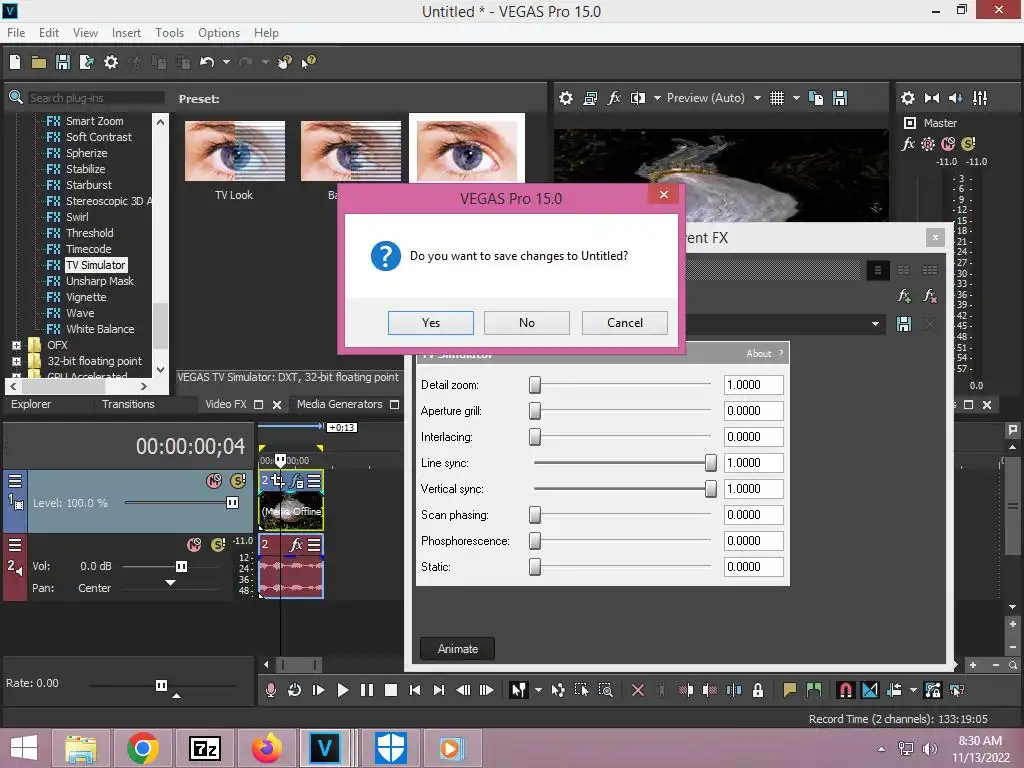
Task: Switch to the Media Generators tab
Action: tap(340, 404)
